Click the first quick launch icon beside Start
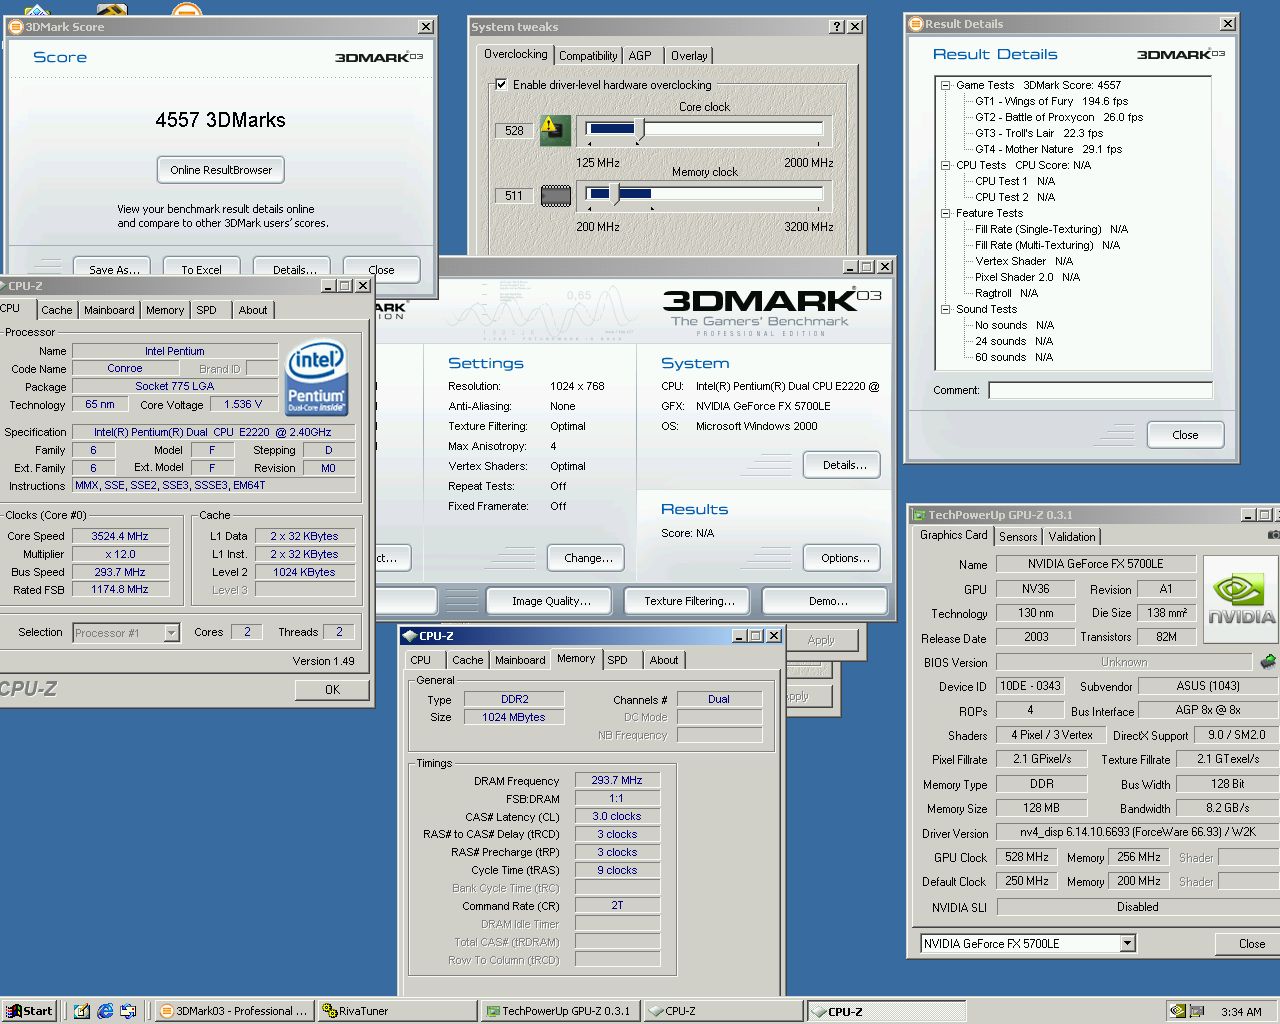 pos(81,1011)
